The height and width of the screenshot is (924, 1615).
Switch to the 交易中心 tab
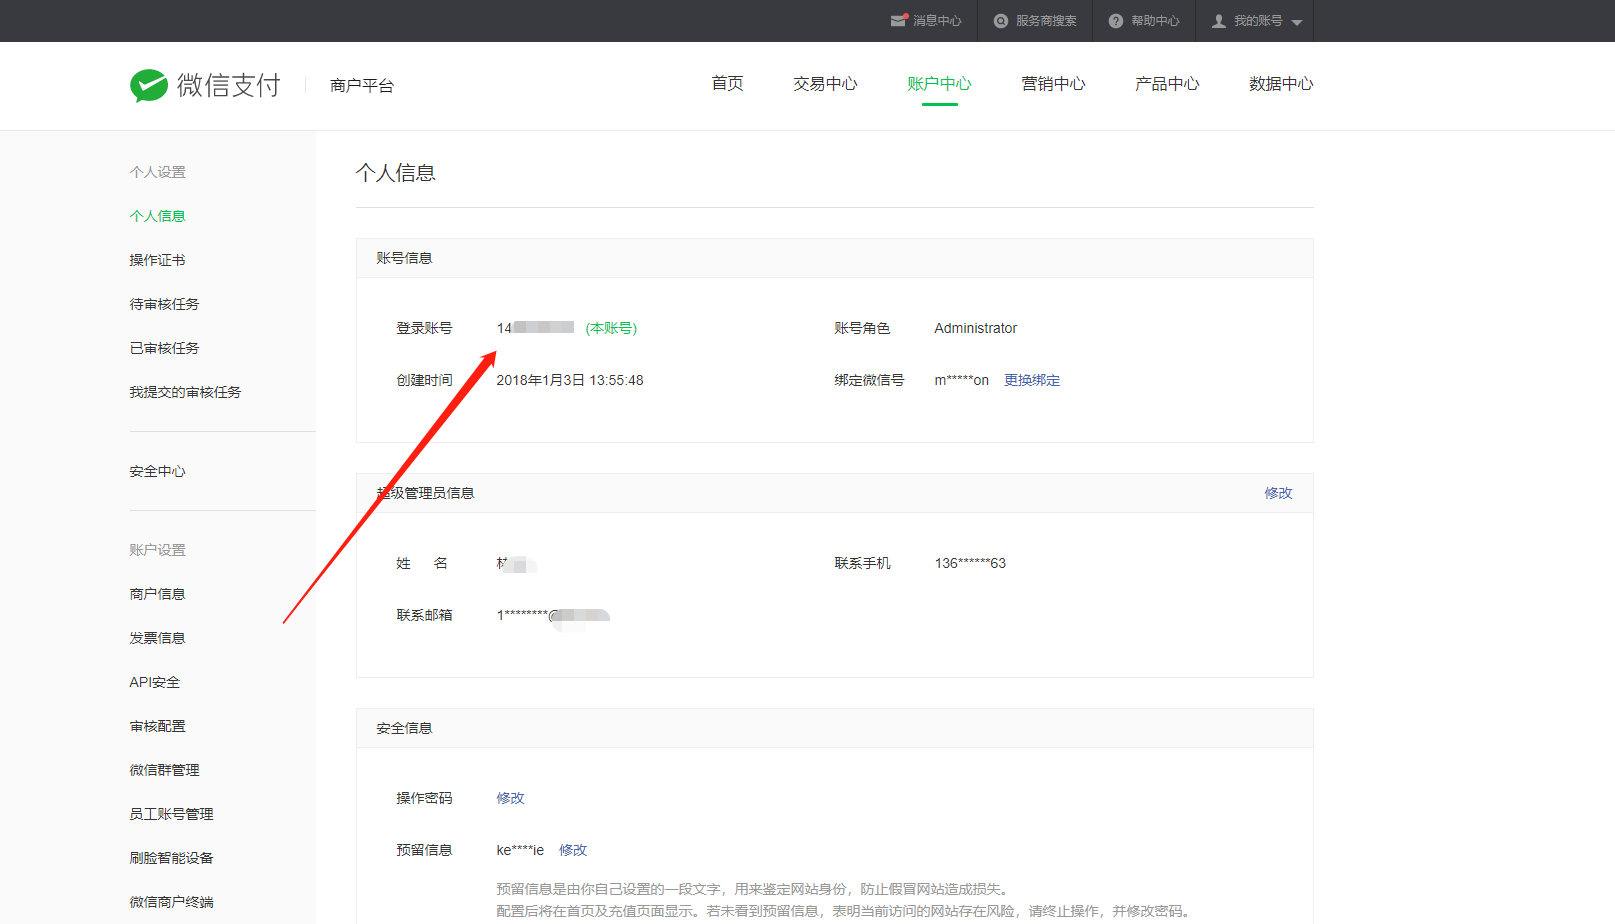point(825,84)
